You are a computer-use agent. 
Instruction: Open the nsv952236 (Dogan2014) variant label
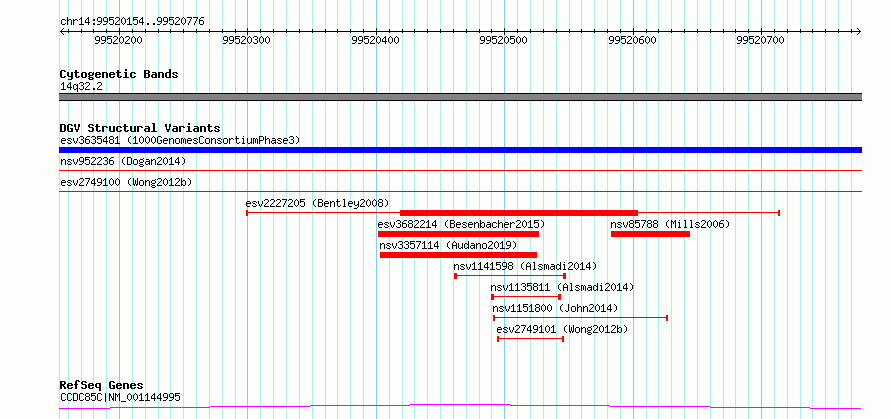(123, 161)
